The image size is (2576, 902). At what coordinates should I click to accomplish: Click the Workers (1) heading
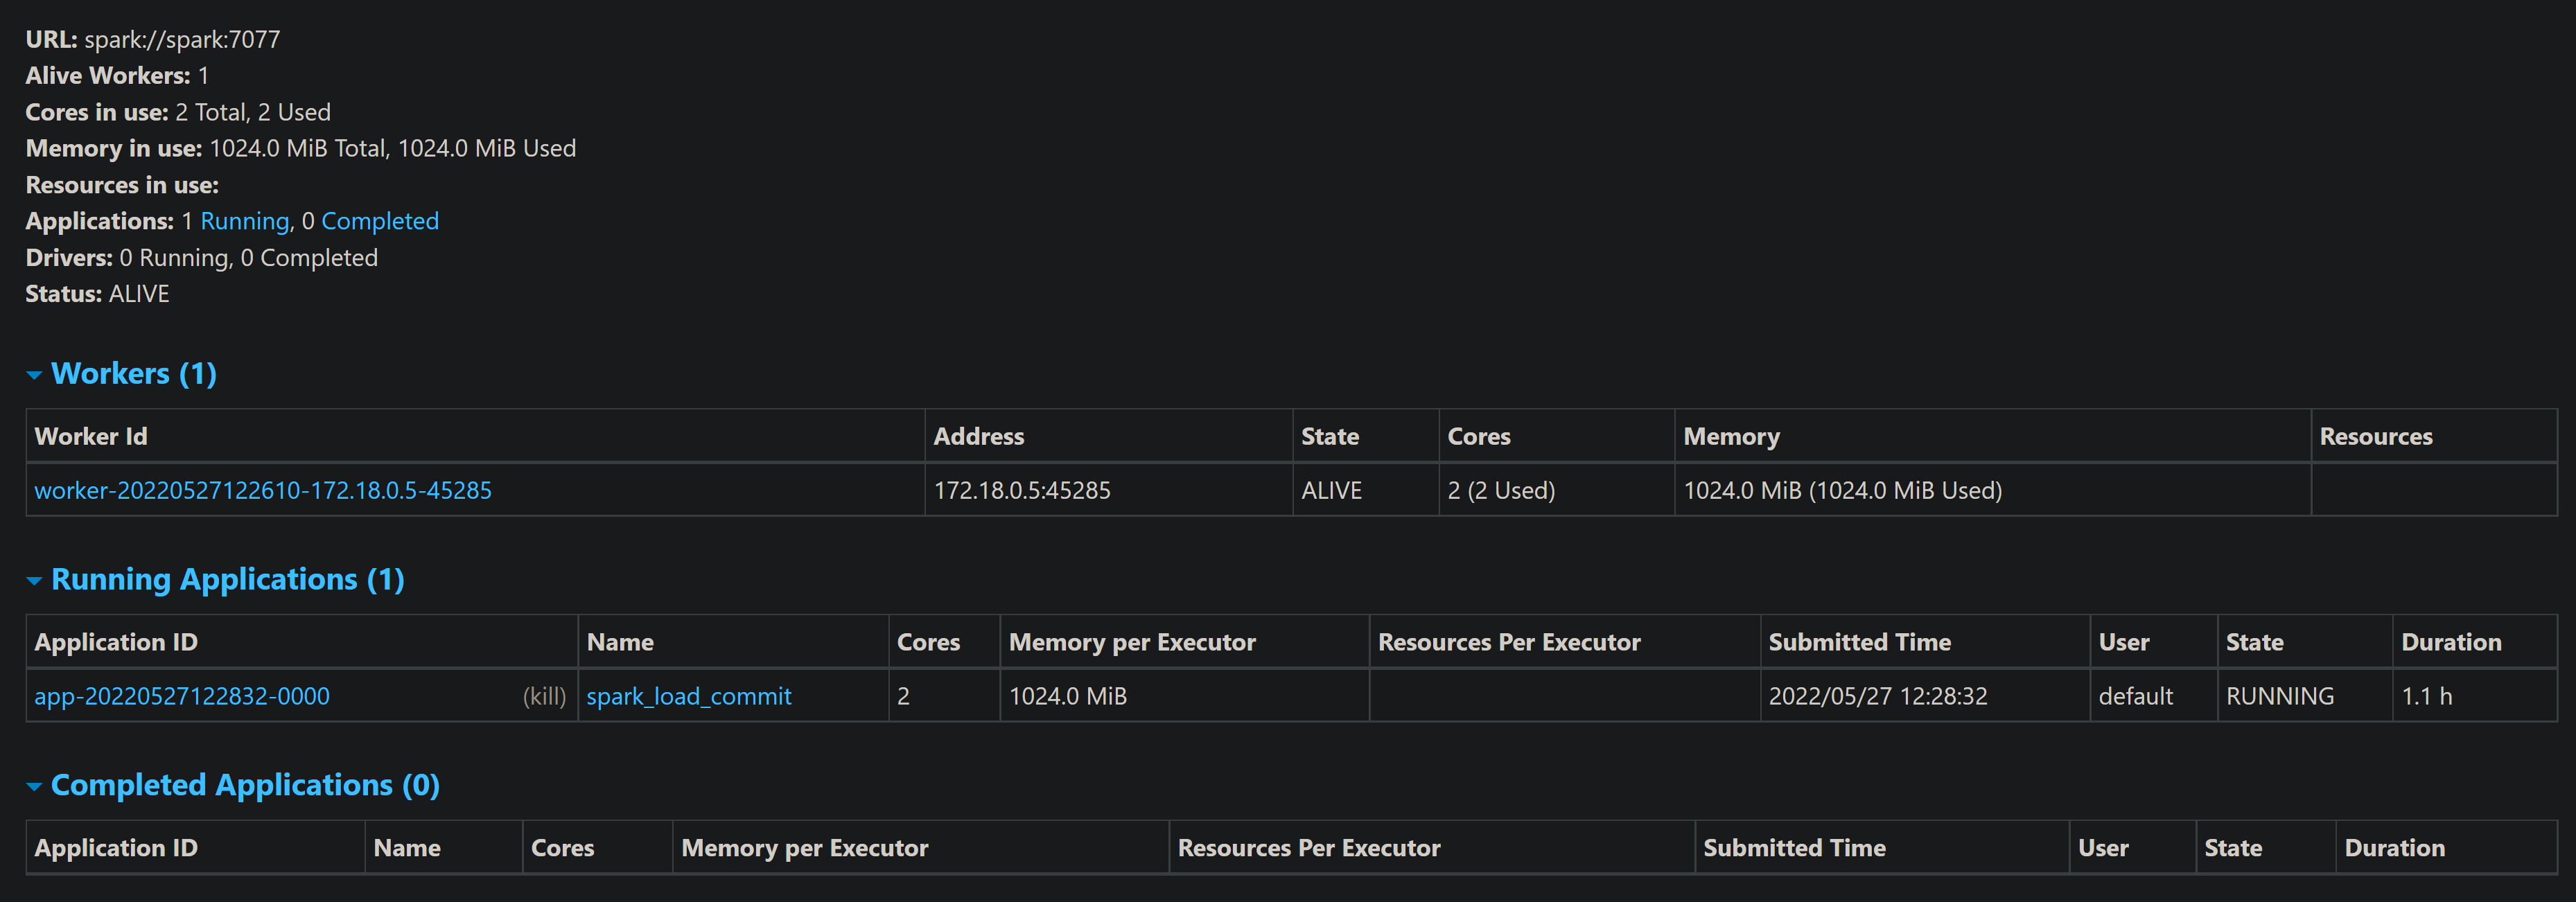(x=134, y=374)
